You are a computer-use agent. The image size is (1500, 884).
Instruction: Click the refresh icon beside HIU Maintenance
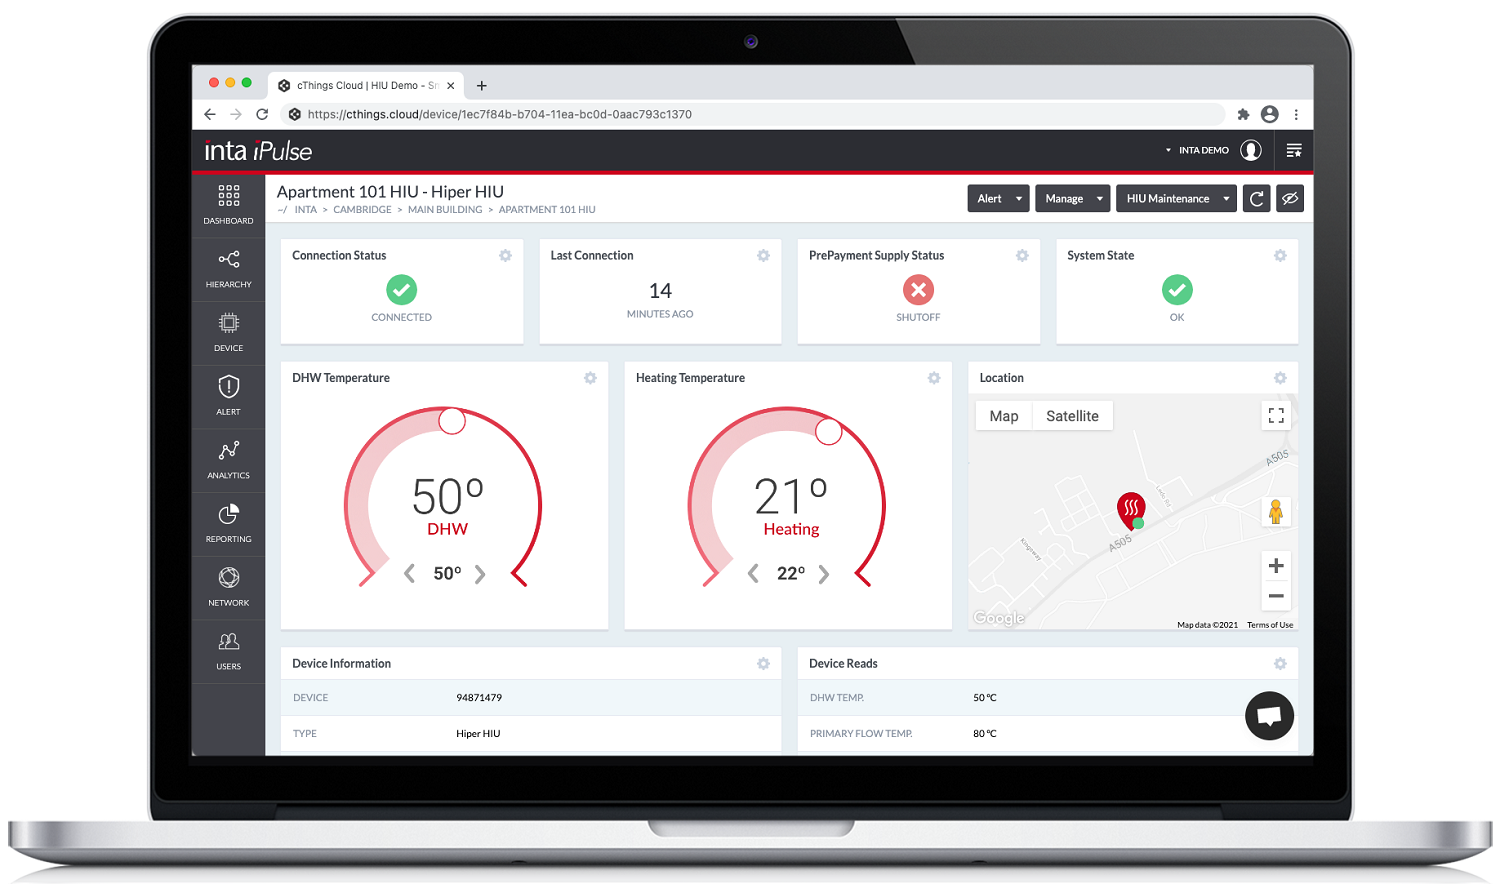tap(1257, 199)
